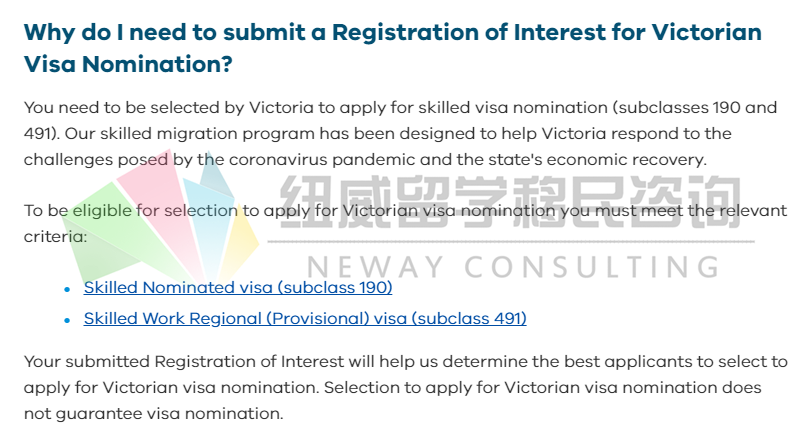
Task: Click the text "not guarantee visa nomination."
Action: (154, 414)
